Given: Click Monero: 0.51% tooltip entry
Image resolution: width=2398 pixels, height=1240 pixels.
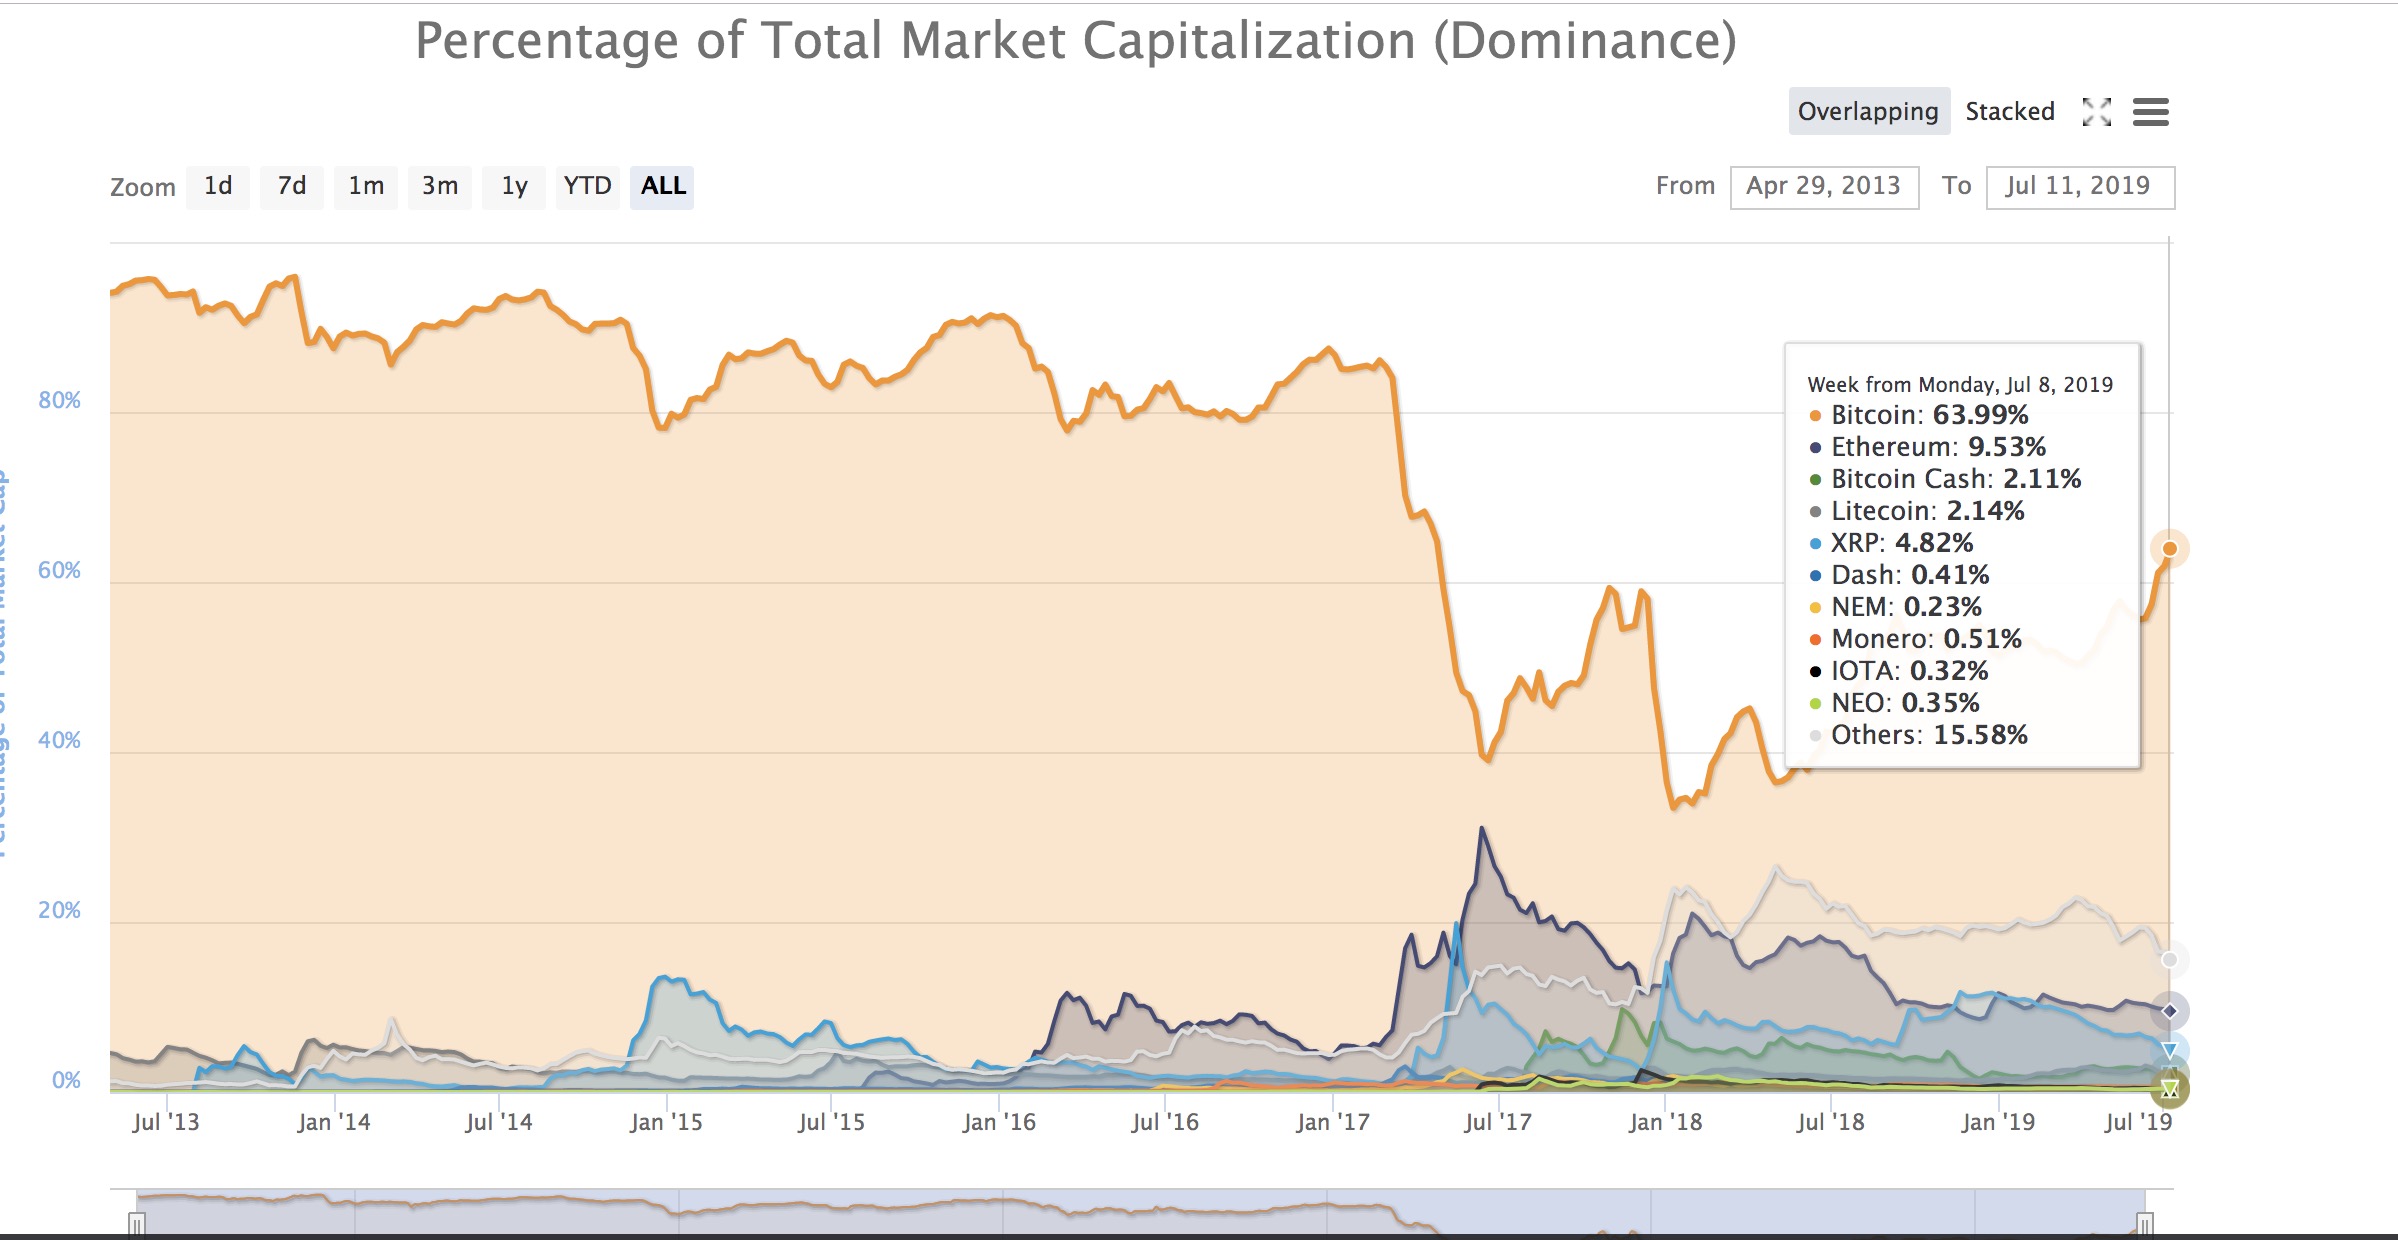Looking at the screenshot, I should (1915, 639).
